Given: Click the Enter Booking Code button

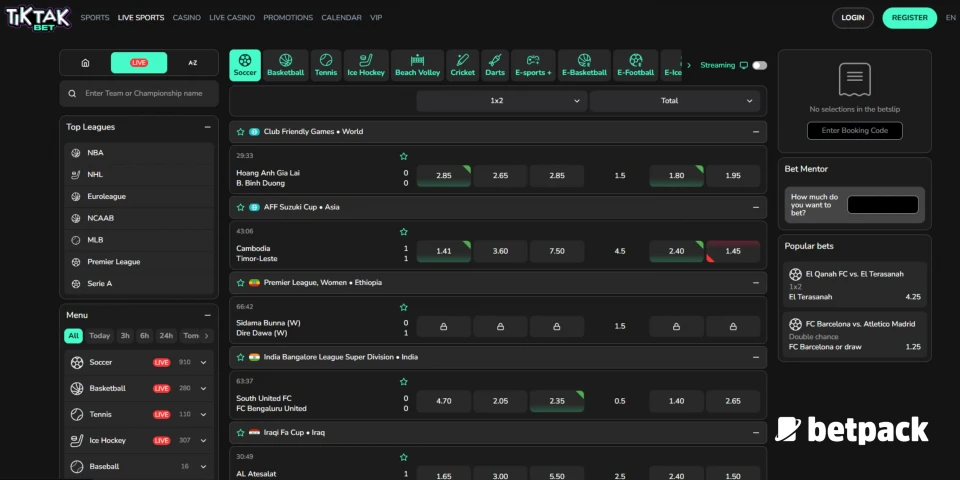Looking at the screenshot, I should coord(854,131).
